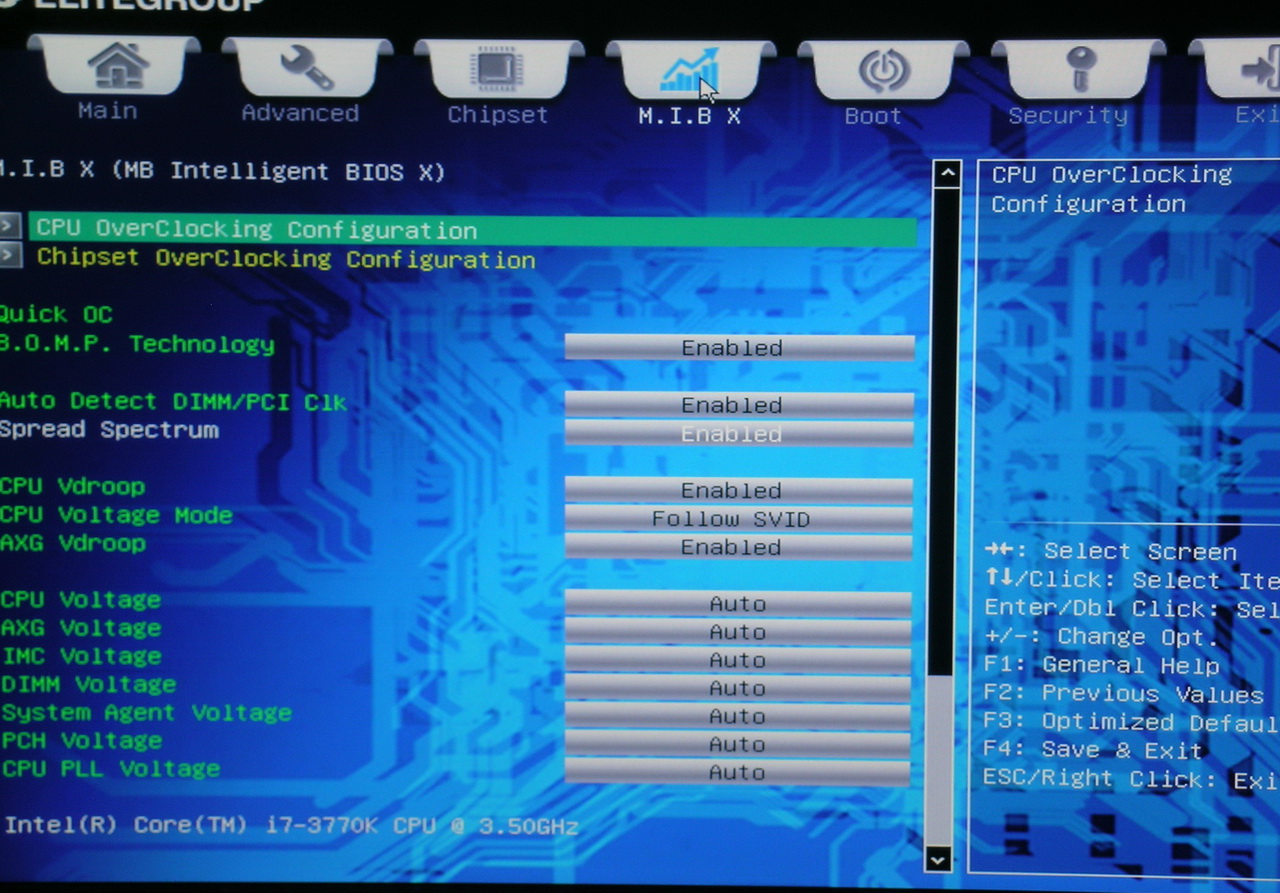Screen dimensions: 1280x893
Task: Open Chipset OverClocking Configuration submenu
Action: (x=286, y=259)
